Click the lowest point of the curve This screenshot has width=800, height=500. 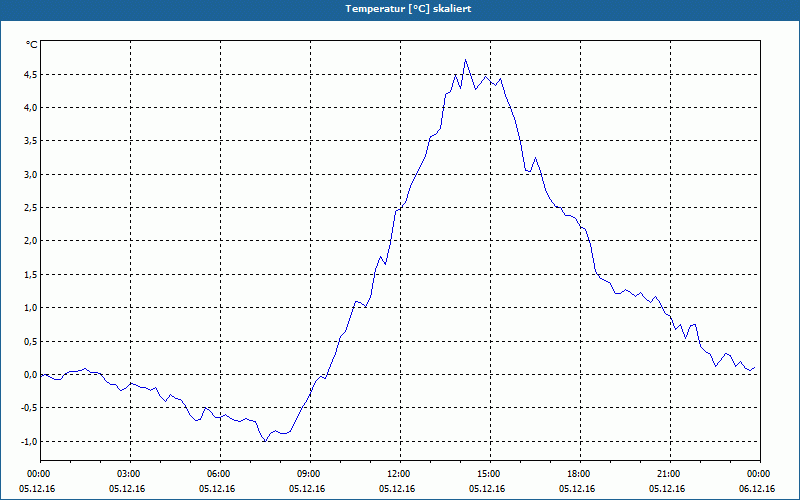tap(265, 441)
